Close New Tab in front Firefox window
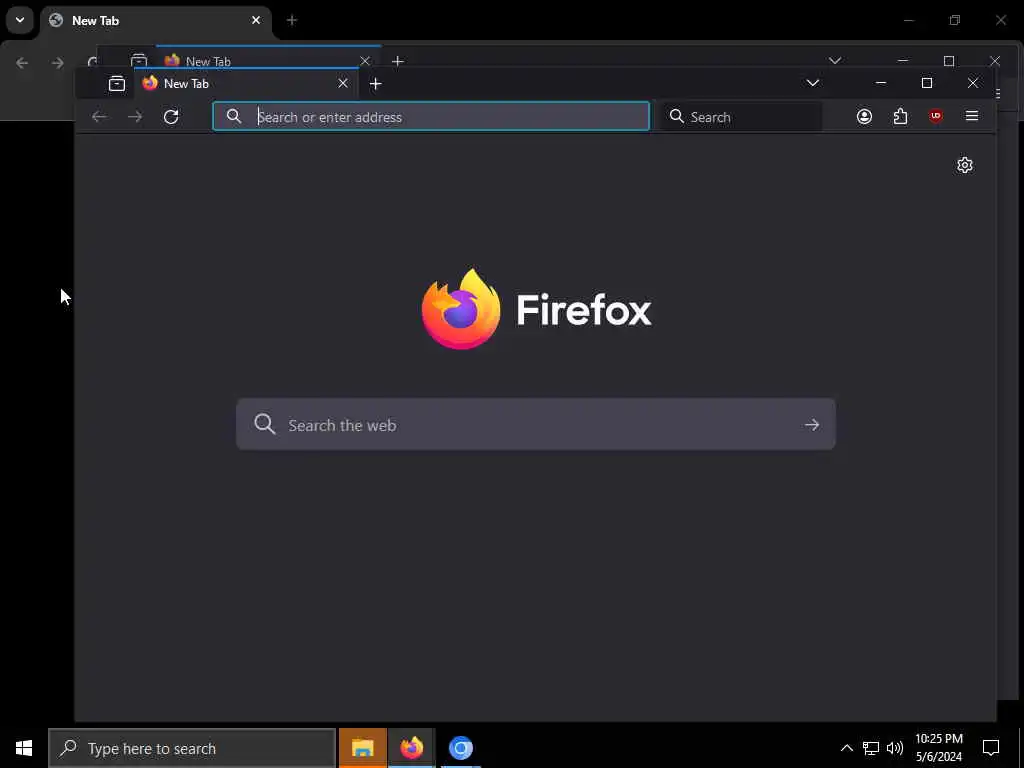The image size is (1024, 768). coord(343,83)
